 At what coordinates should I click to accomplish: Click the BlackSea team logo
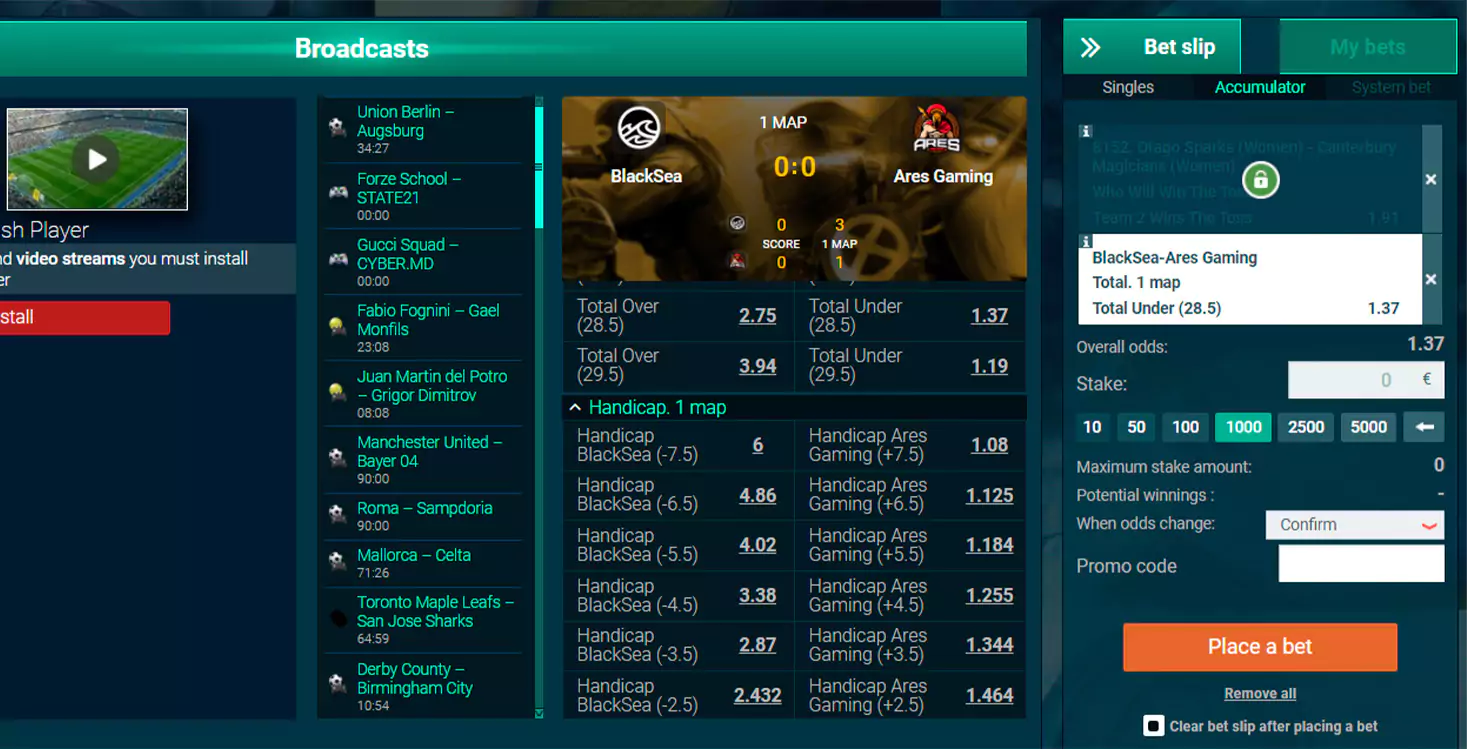click(638, 128)
